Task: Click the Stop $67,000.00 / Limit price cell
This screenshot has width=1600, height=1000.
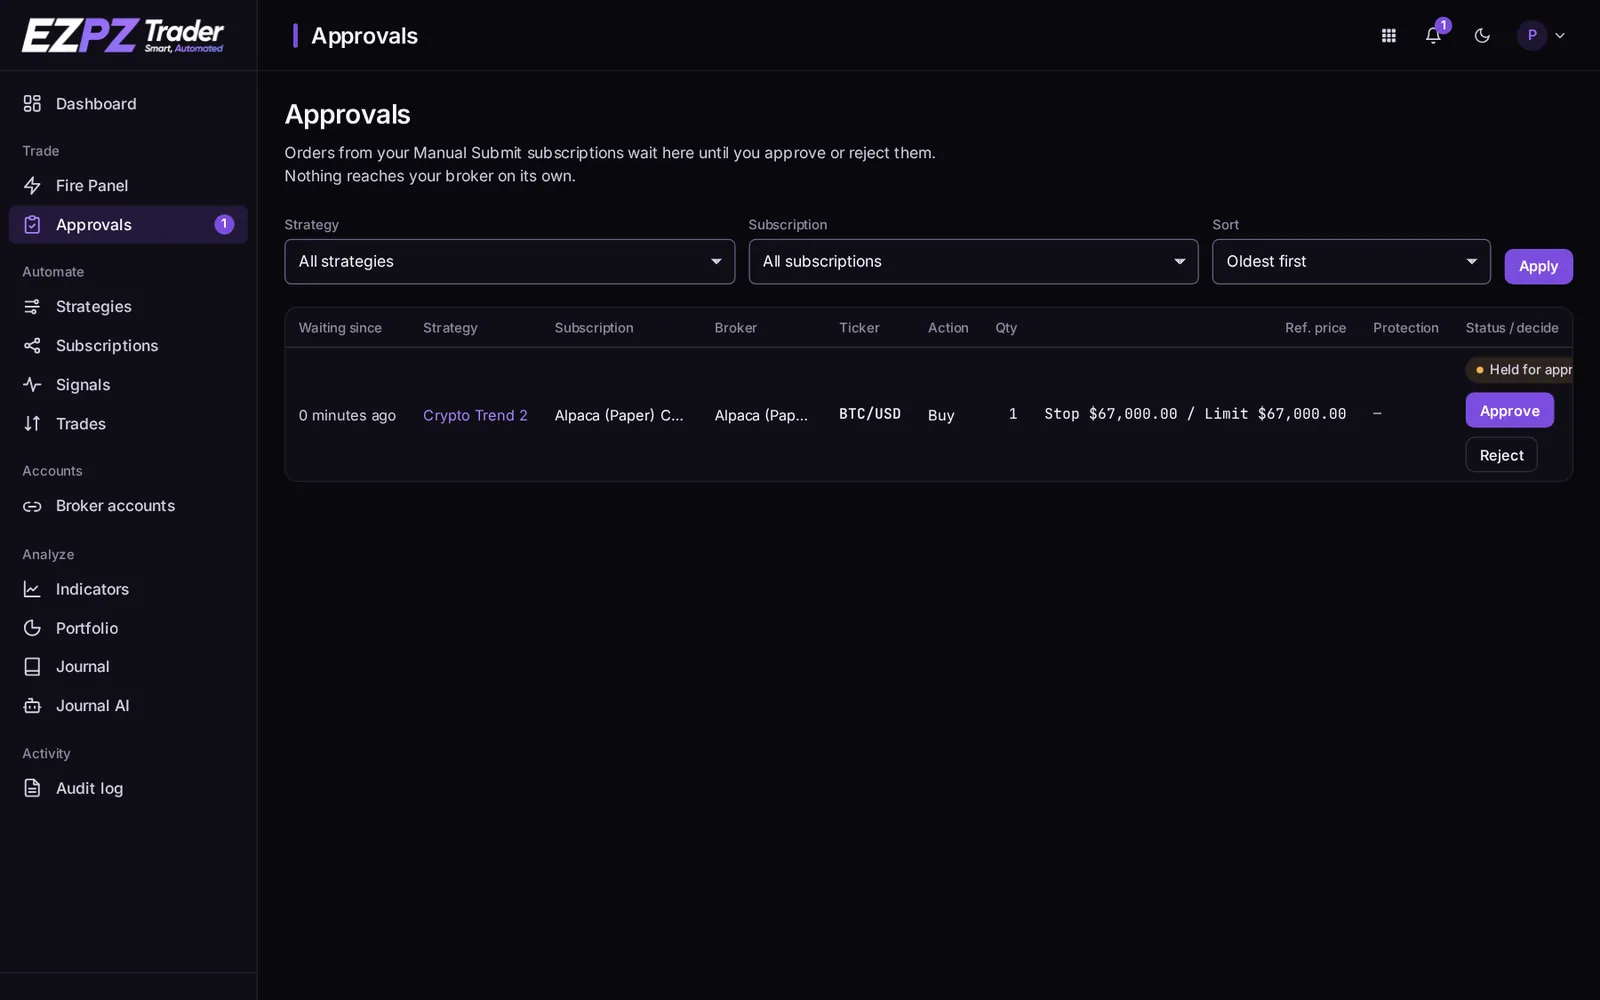Action: pyautogui.click(x=1195, y=414)
